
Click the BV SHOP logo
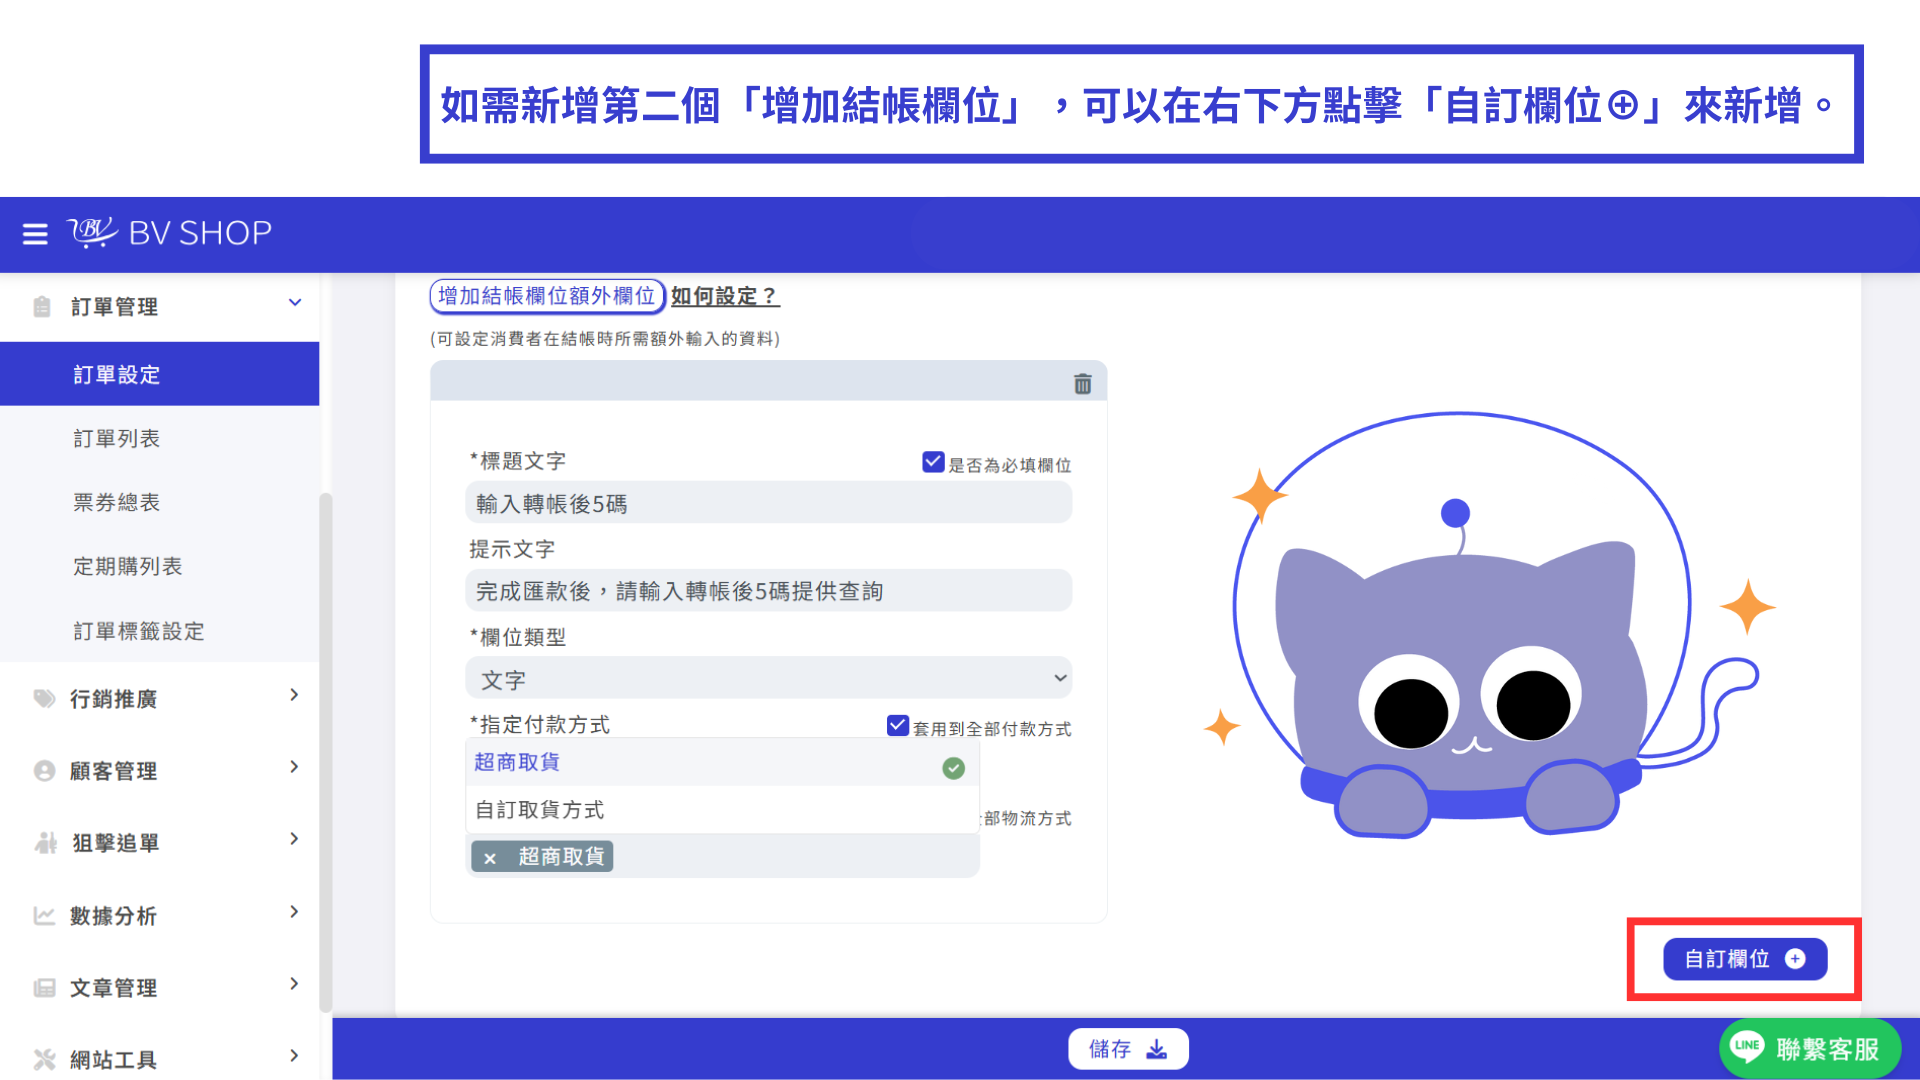point(169,232)
